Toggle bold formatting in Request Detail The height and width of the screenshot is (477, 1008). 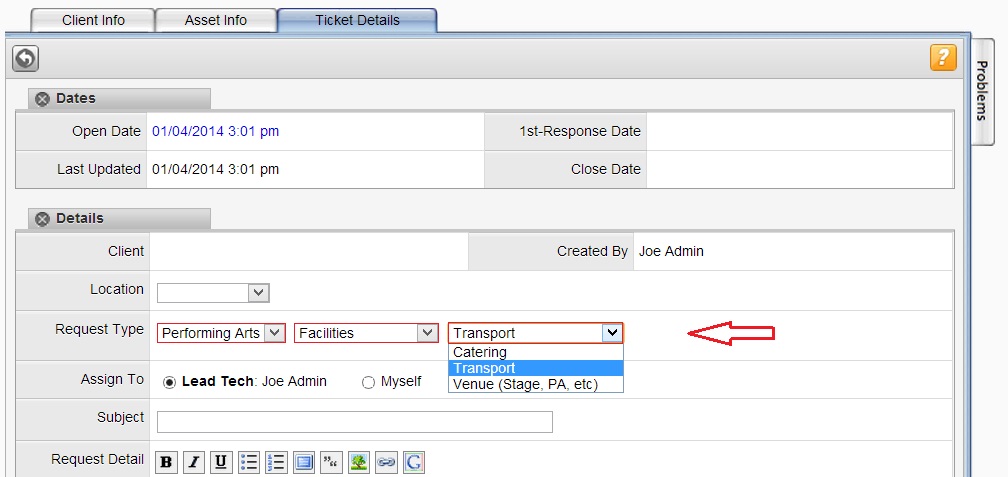coord(166,462)
